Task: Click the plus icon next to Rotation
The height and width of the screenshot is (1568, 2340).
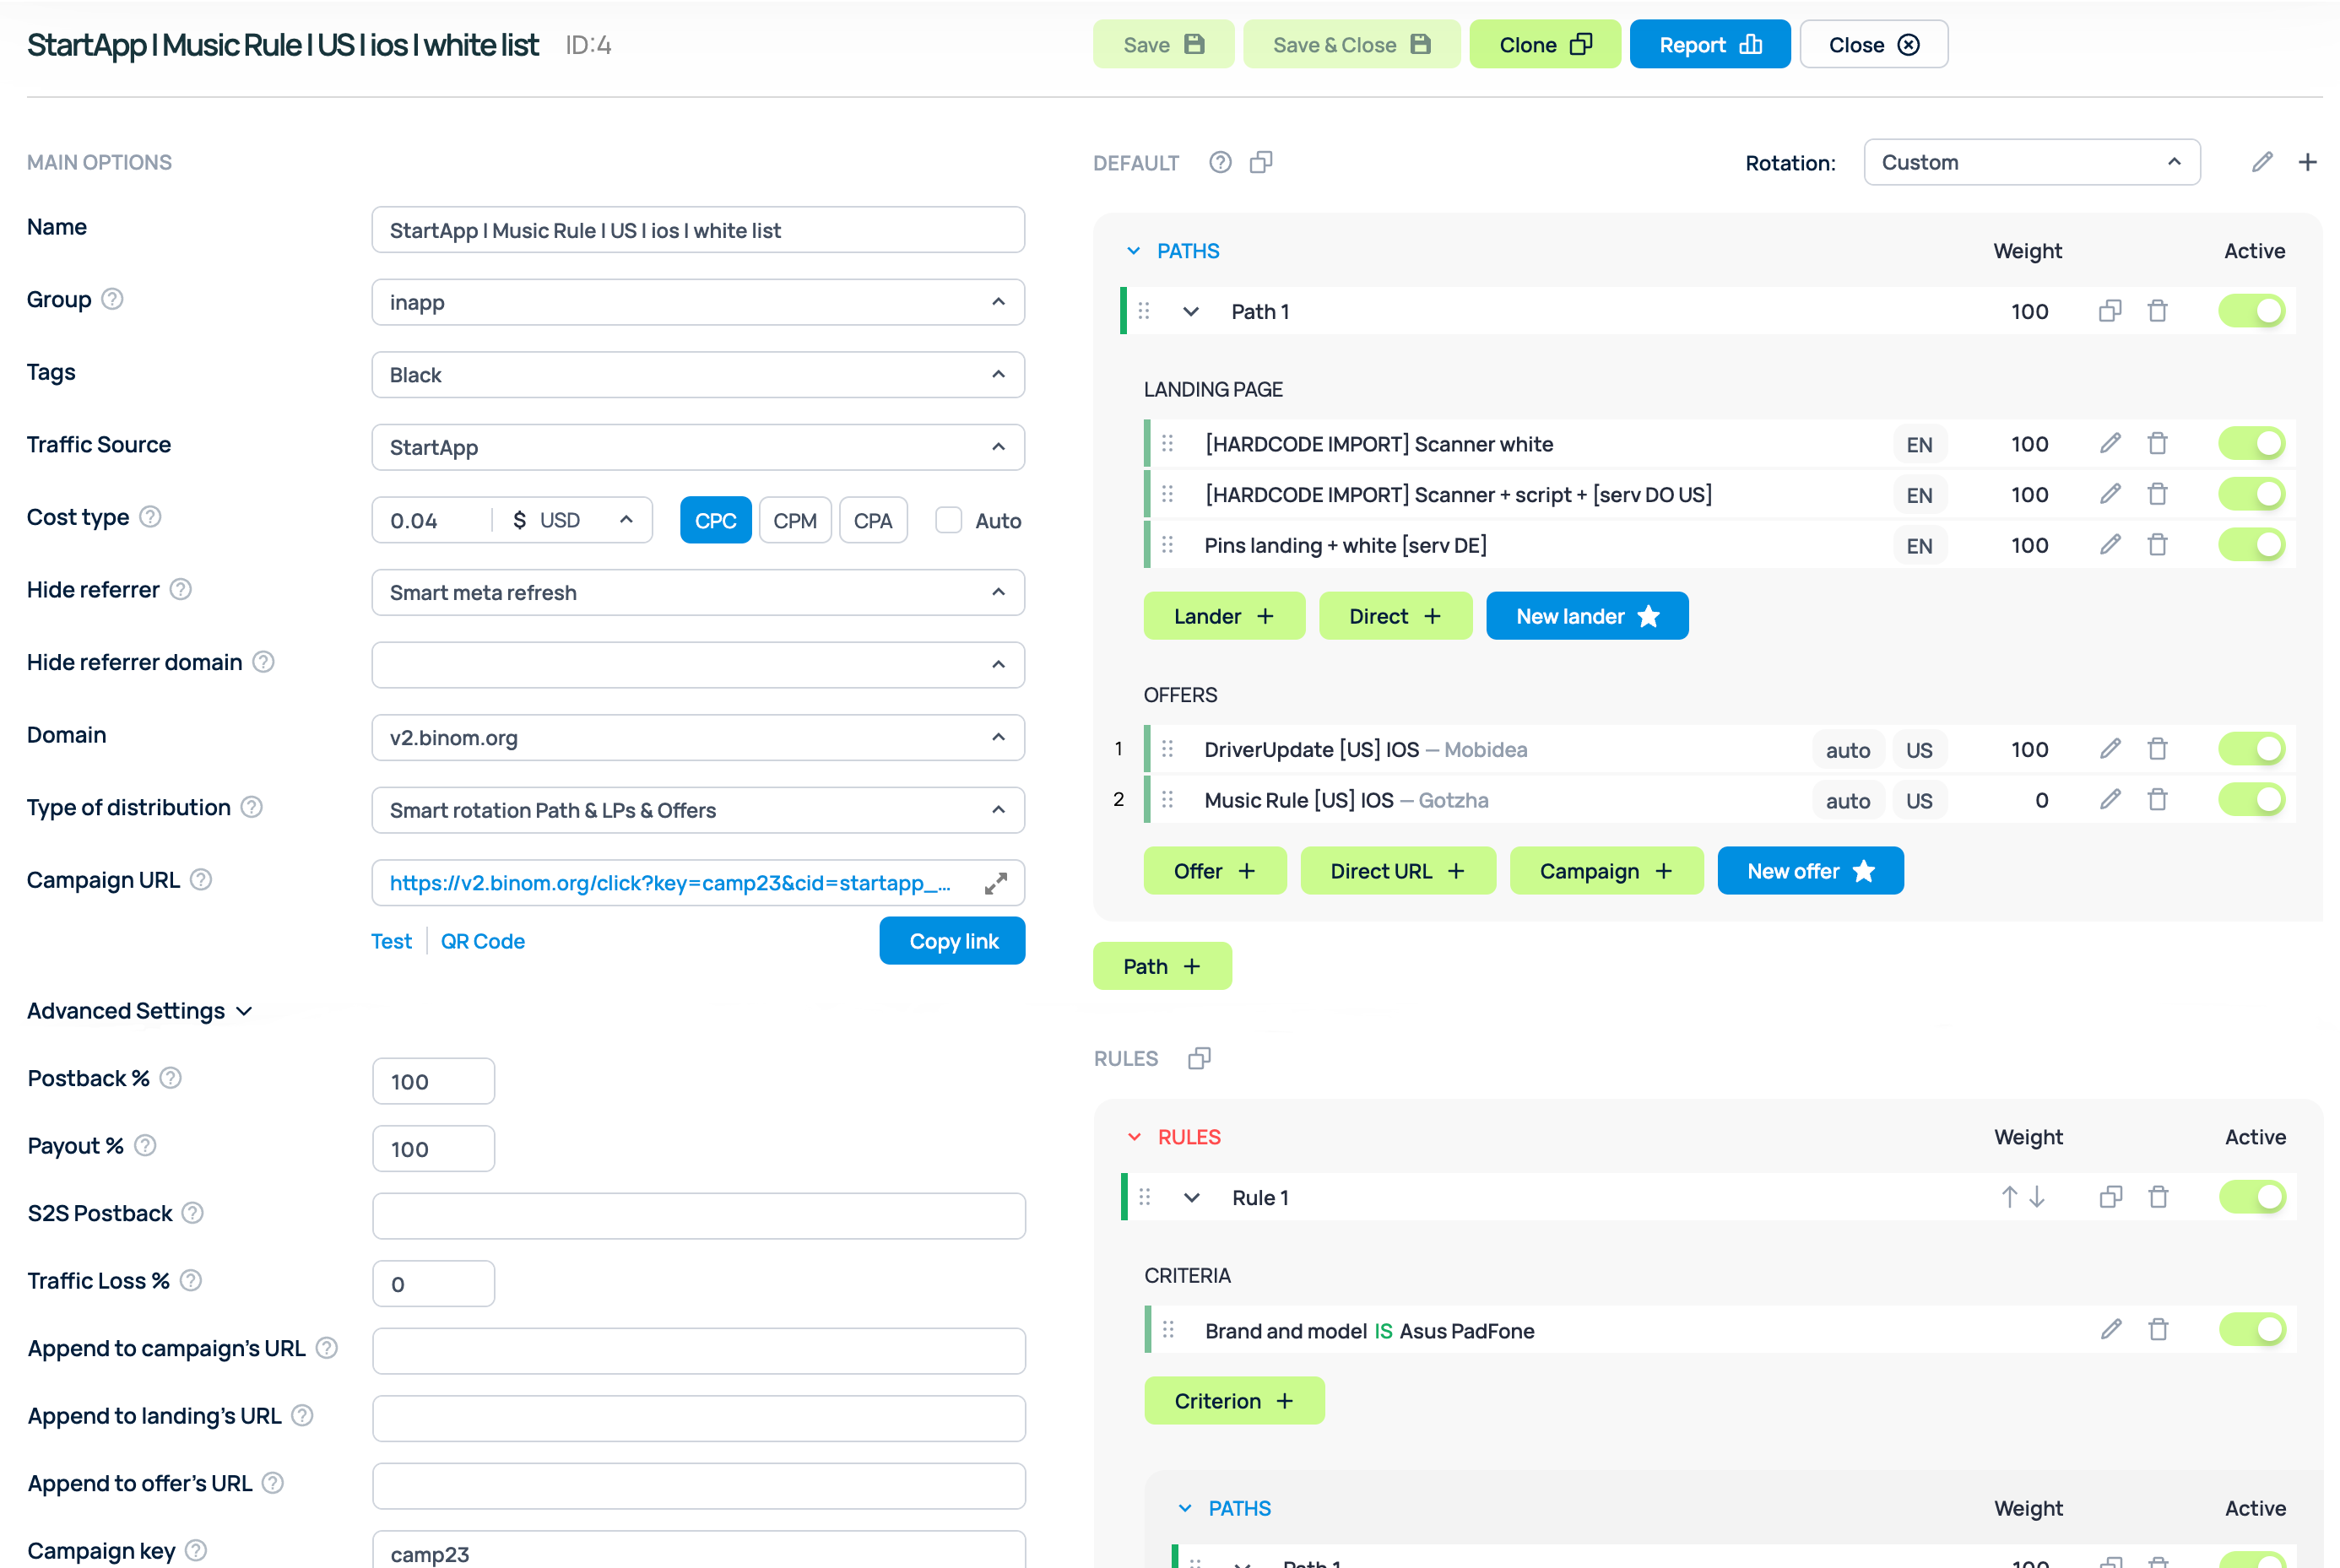Action: pyautogui.click(x=2307, y=162)
